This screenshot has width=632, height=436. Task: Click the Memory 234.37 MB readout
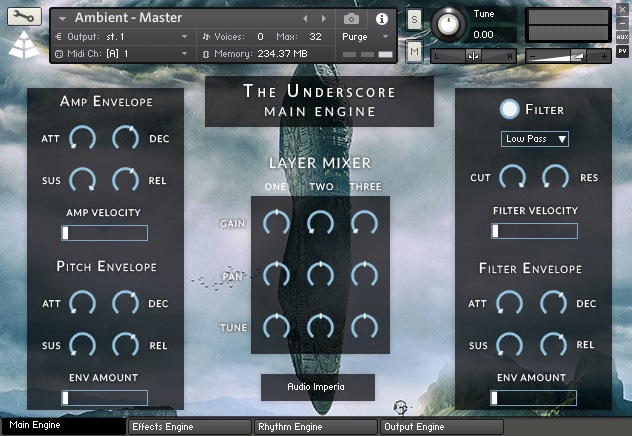282,54
